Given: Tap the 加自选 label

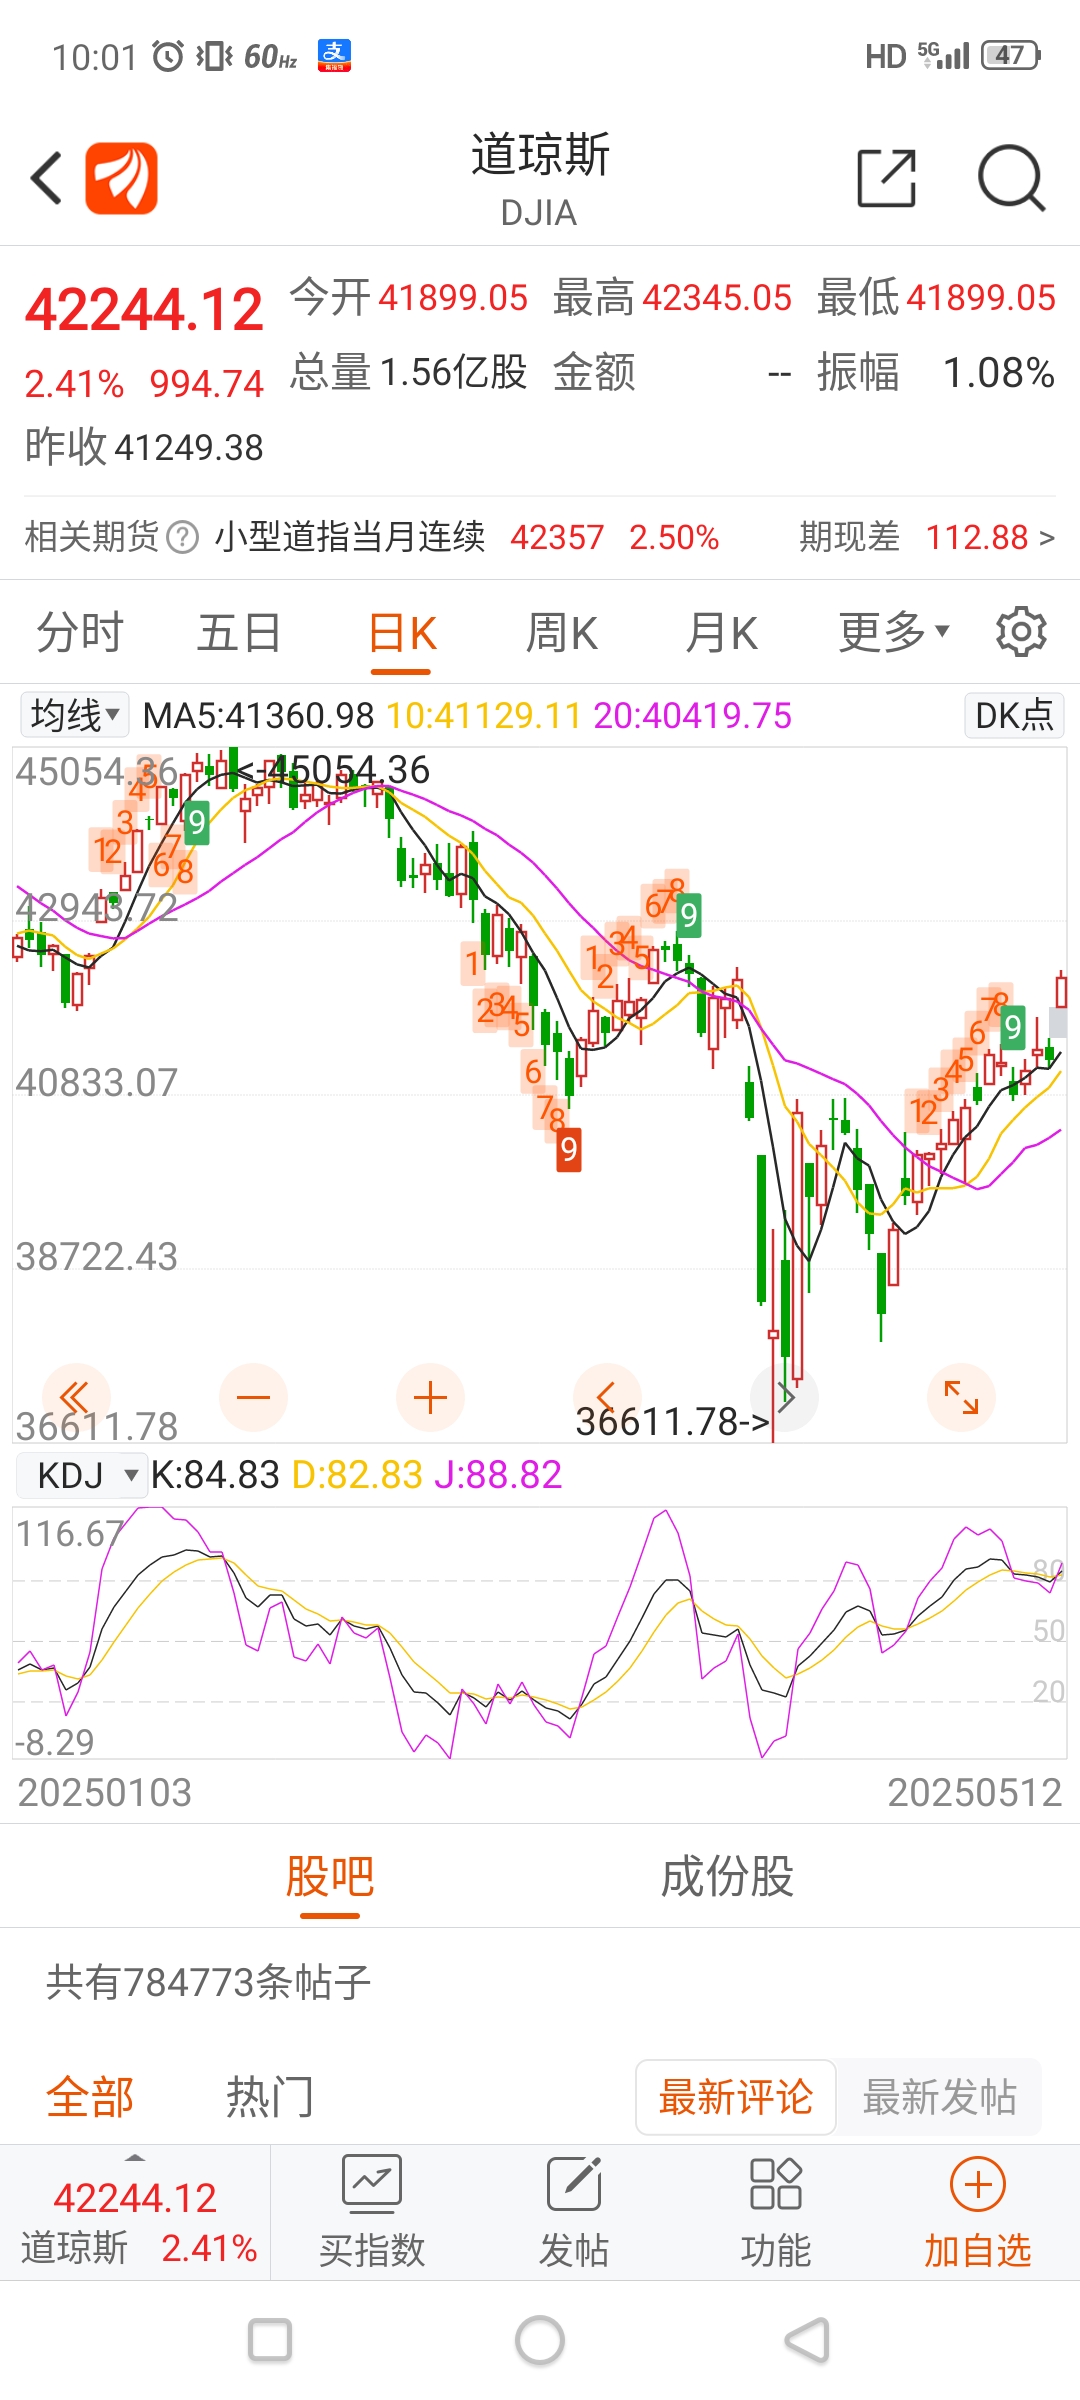Looking at the screenshot, I should click(x=978, y=2250).
